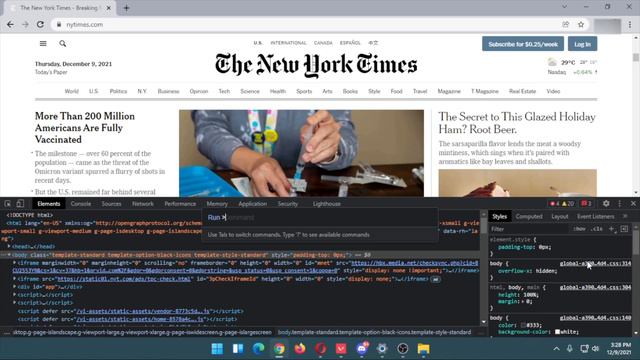
Task: Open the NYT hamburger sections menu
Action: point(43,43)
